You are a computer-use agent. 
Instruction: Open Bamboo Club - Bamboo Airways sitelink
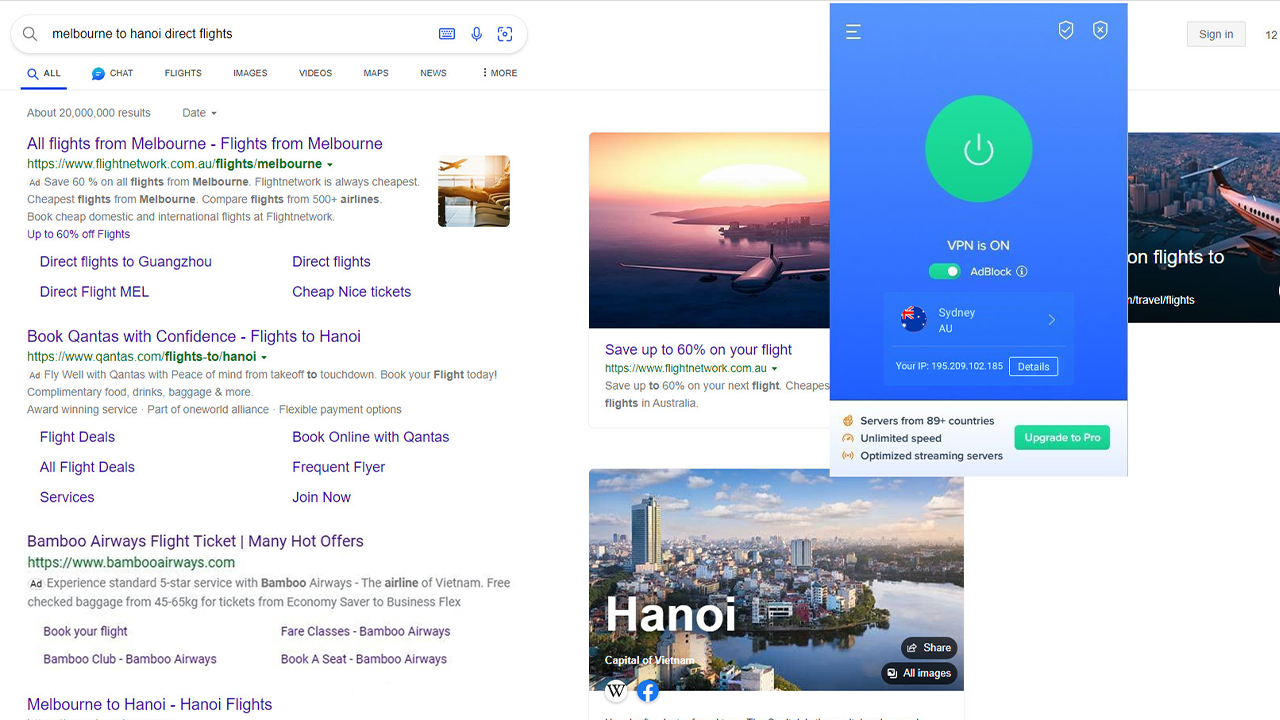130,660
